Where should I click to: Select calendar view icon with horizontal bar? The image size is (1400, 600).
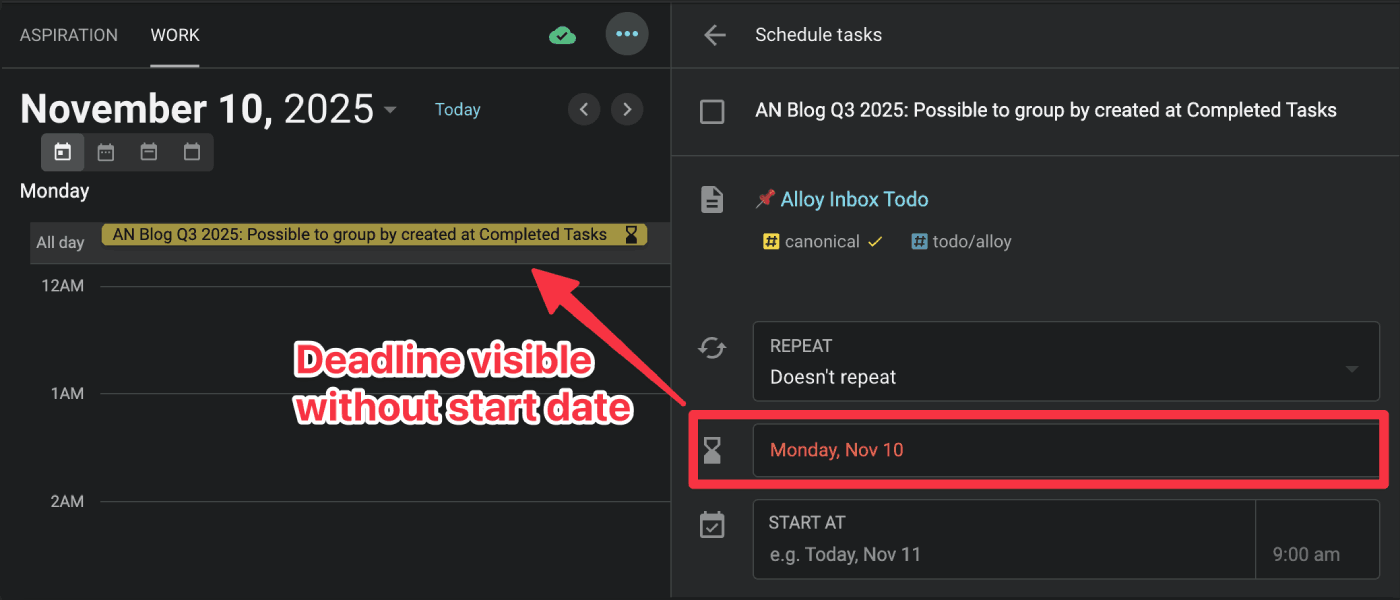[149, 152]
